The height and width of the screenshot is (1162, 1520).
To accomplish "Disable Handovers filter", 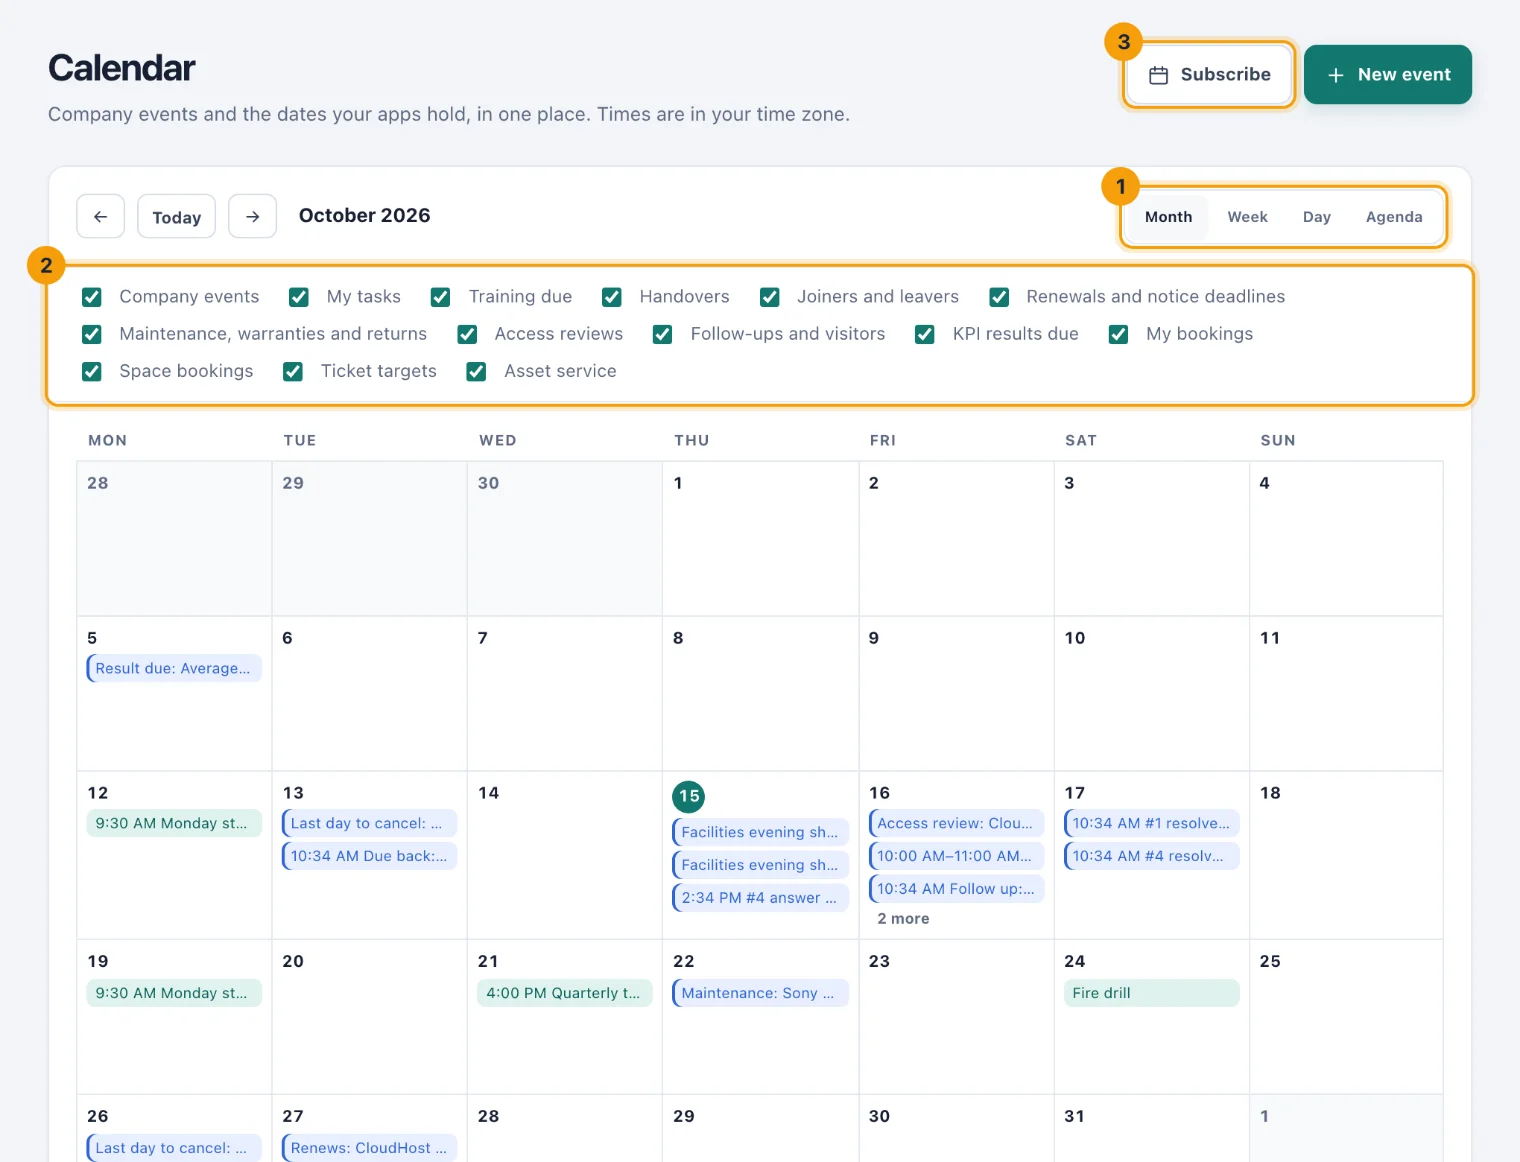I will pos(612,297).
